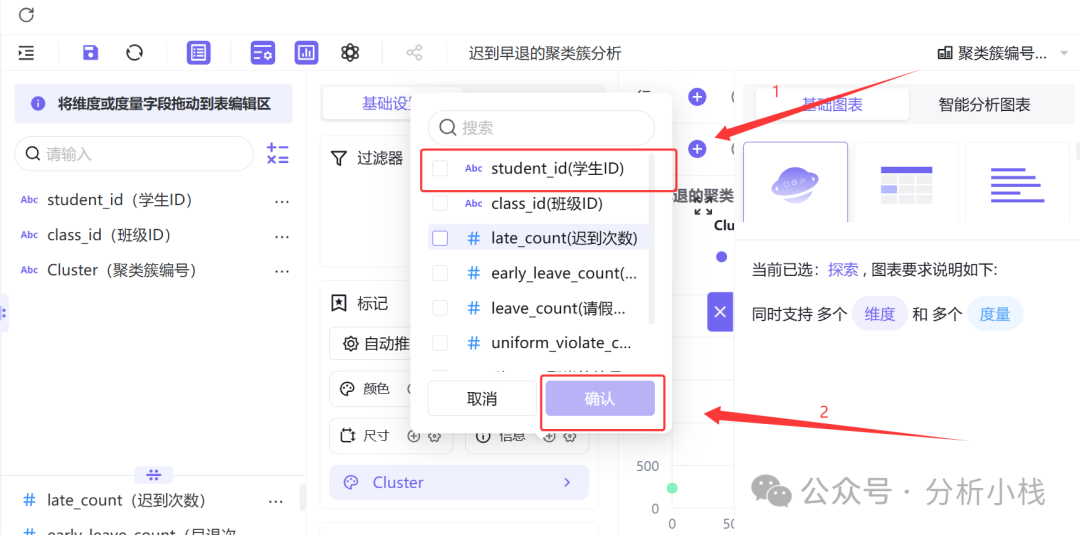Switch to the 基础图表 tab

click(x=832, y=105)
